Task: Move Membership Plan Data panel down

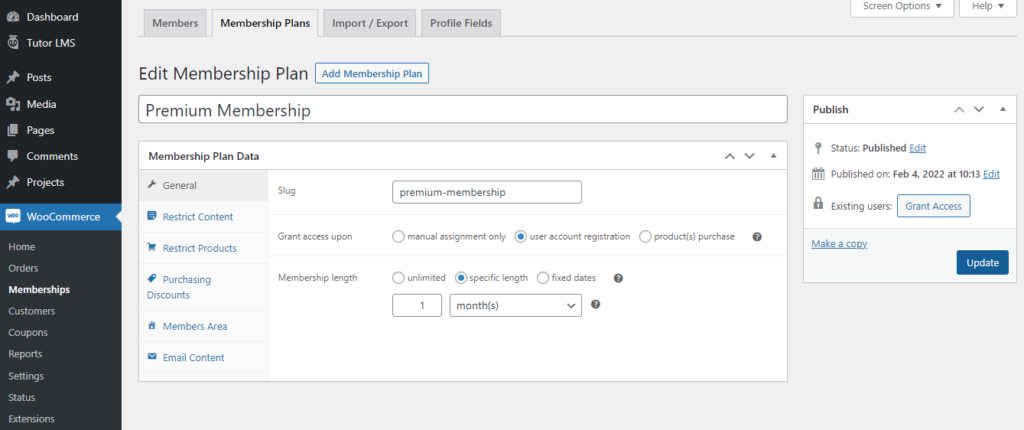Action: (749, 156)
